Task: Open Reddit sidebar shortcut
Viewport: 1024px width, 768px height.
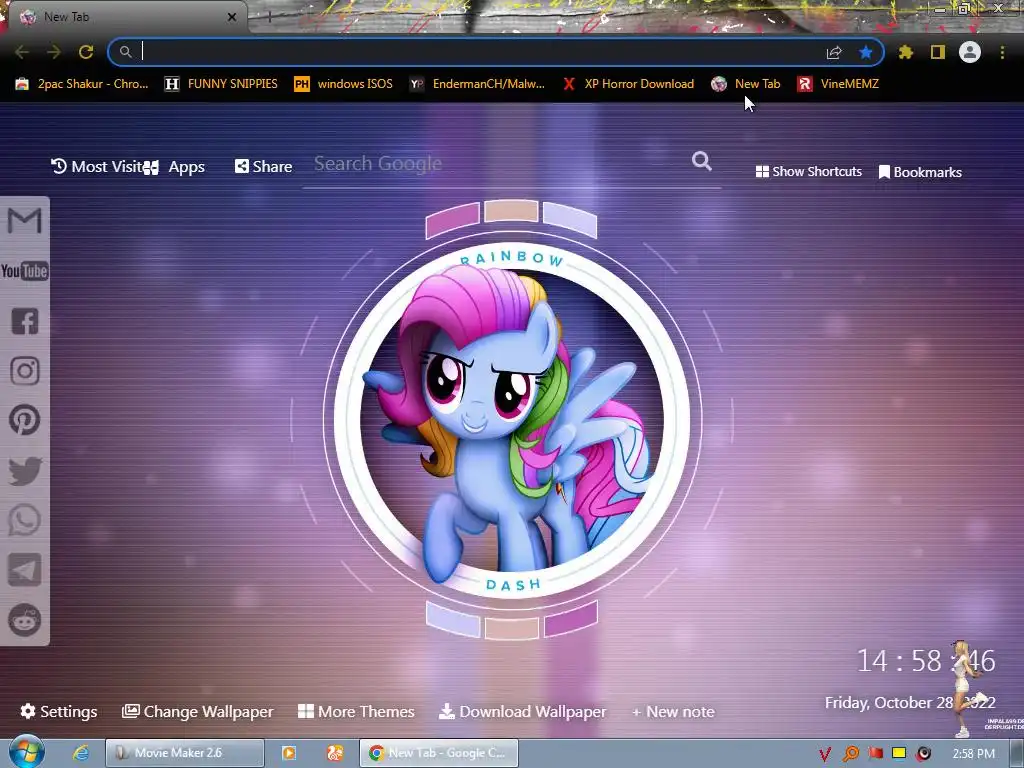Action: tap(25, 620)
